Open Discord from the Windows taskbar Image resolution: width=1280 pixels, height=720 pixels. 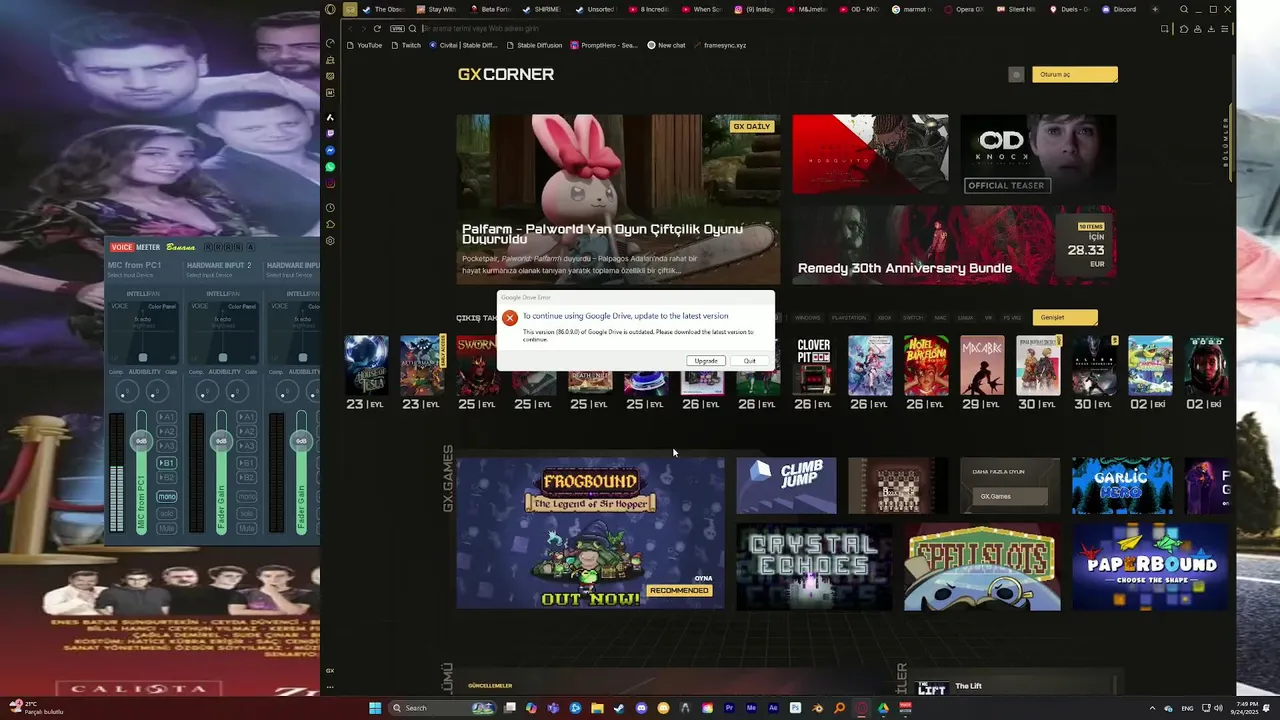tap(641, 708)
